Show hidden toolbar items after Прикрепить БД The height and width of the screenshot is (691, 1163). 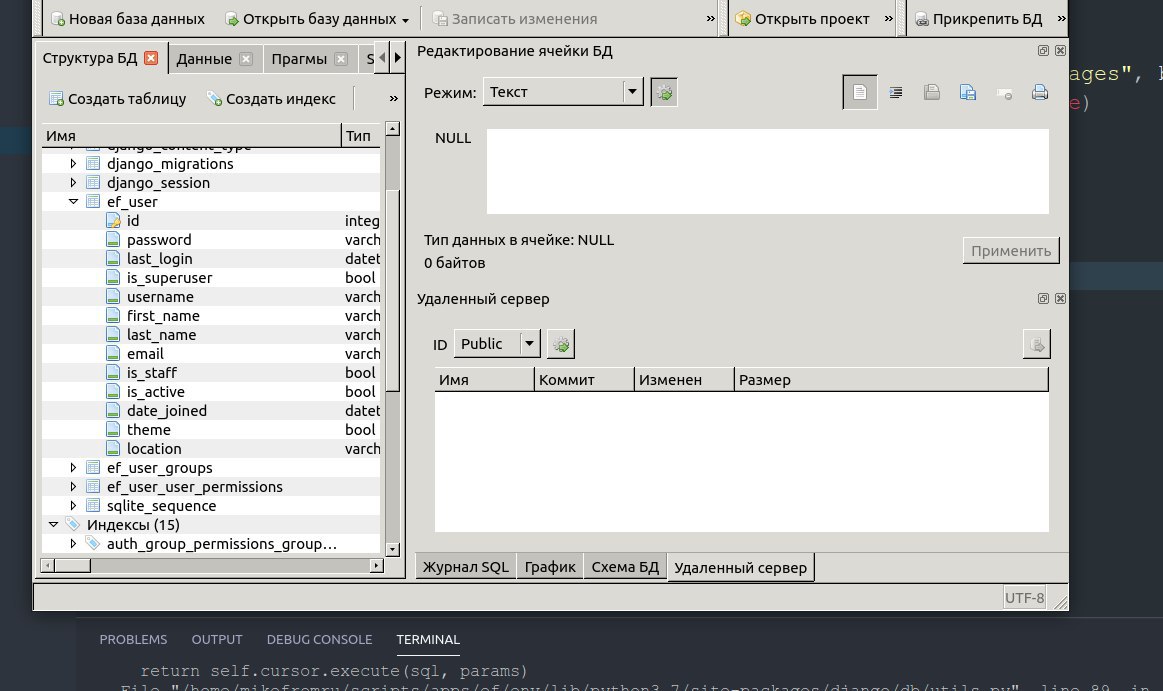1061,19
